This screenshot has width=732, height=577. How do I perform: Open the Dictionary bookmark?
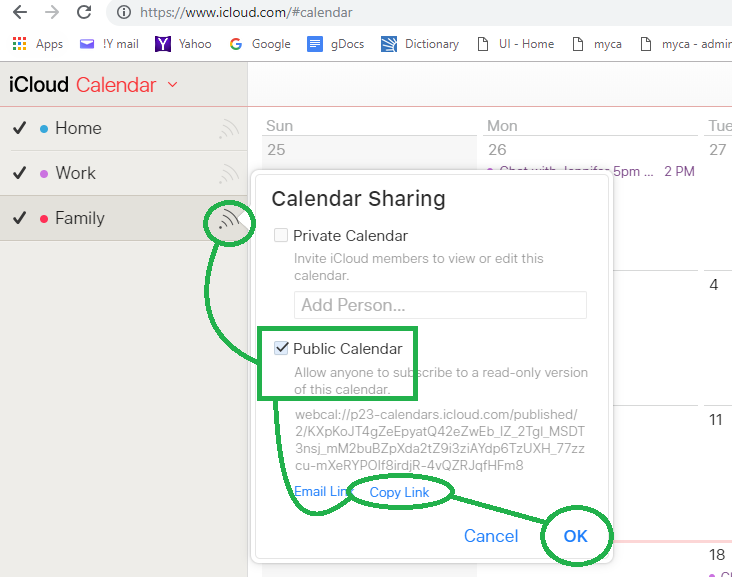click(x=420, y=44)
